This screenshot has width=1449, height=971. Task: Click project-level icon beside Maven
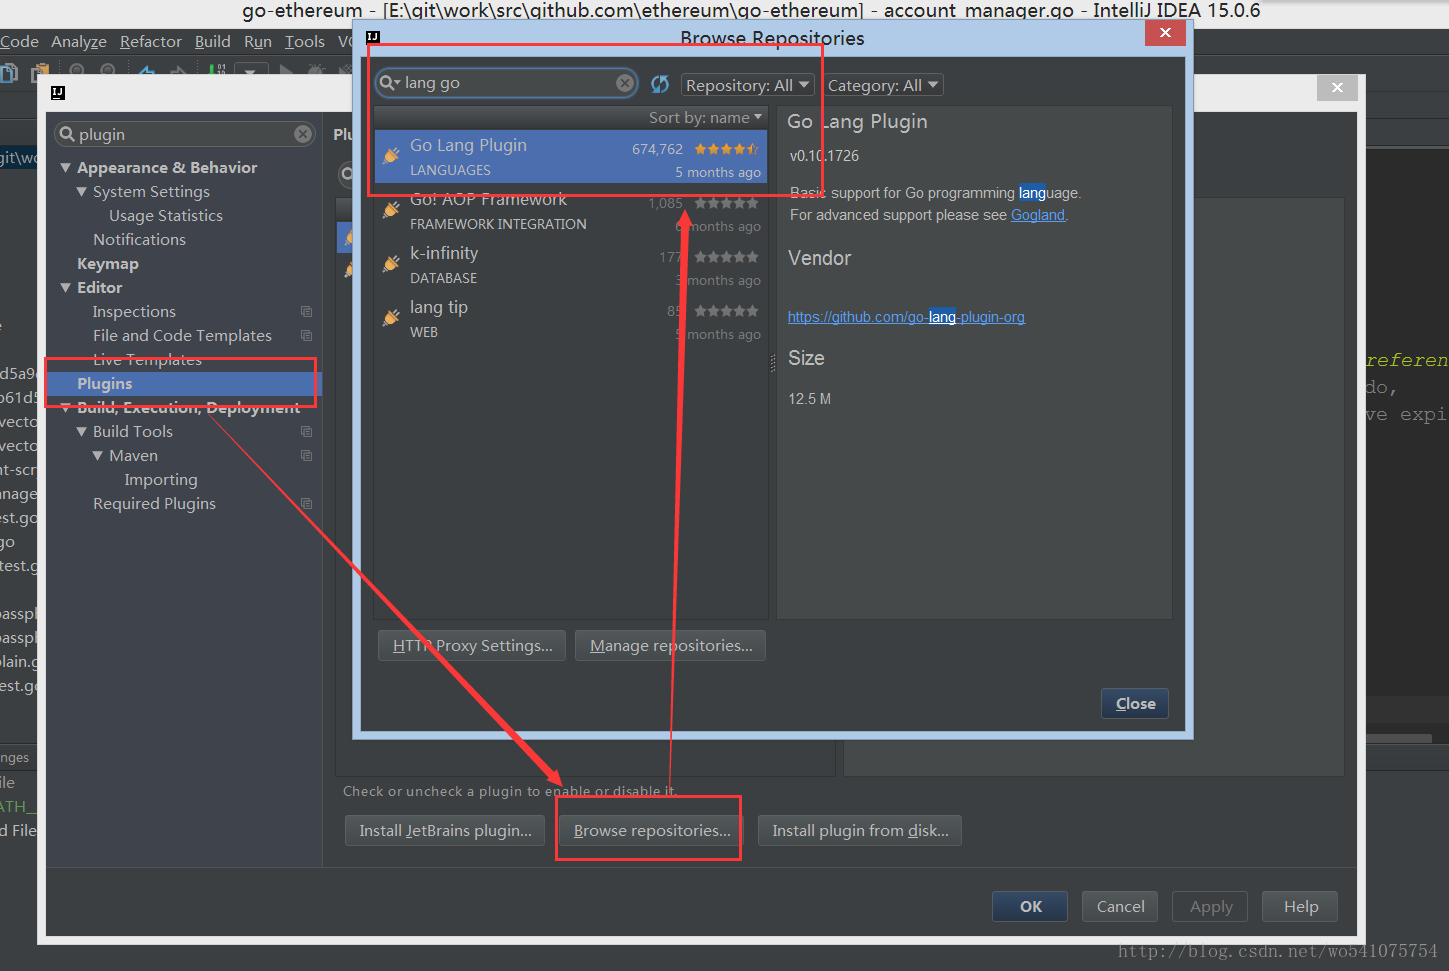click(x=306, y=456)
